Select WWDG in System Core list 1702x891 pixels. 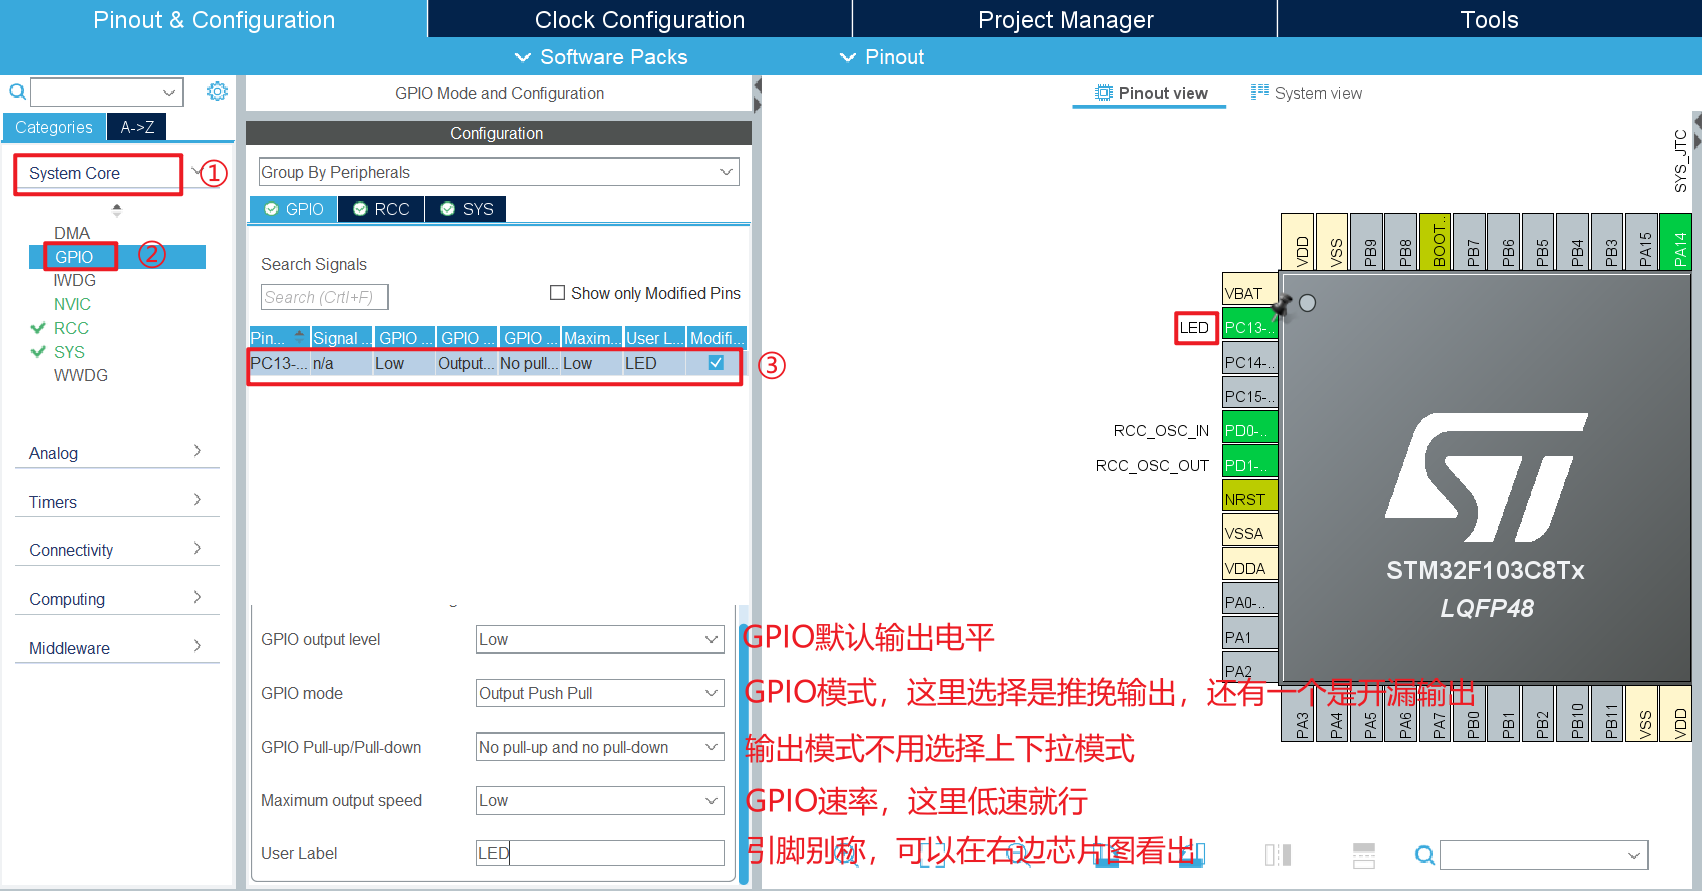81,375
